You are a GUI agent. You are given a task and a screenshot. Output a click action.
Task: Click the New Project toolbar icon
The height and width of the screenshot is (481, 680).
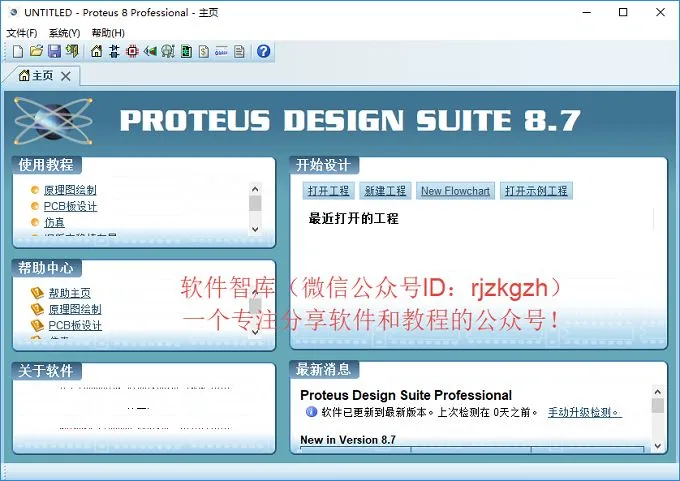click(x=18, y=52)
